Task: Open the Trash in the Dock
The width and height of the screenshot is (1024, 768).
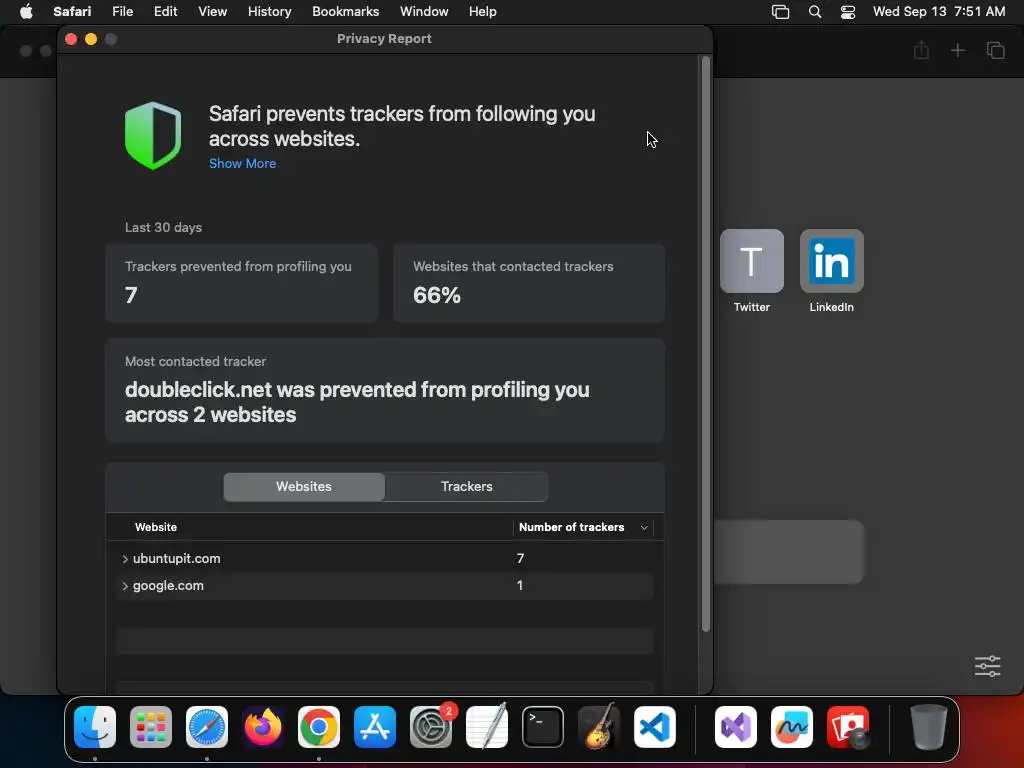Action: (x=929, y=727)
